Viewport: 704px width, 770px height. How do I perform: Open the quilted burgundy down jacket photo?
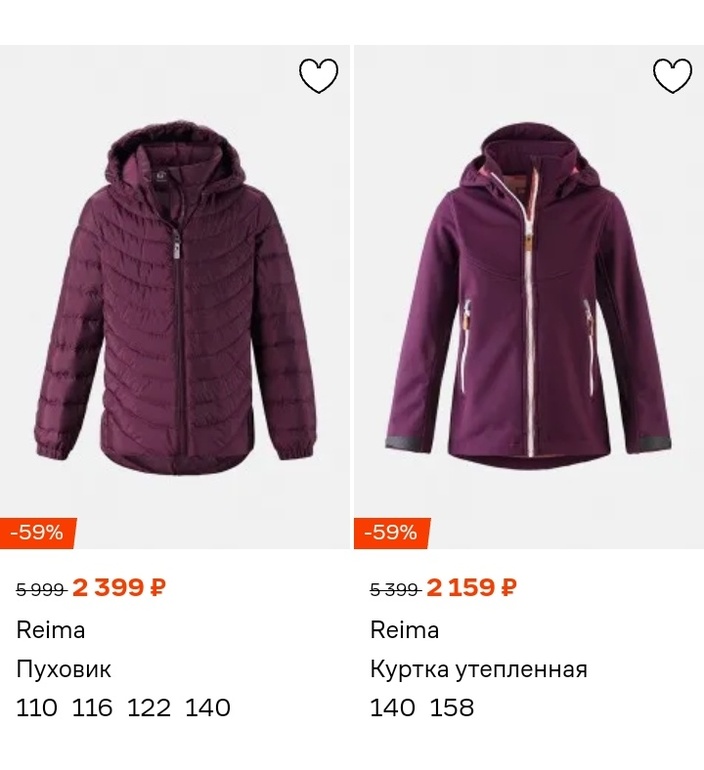click(175, 300)
